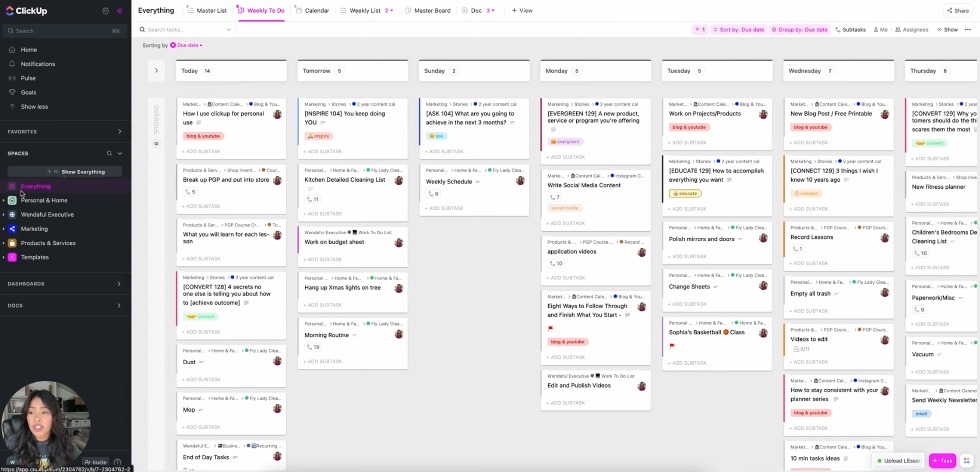Click the Share button
This screenshot has height=472, width=980.
tap(958, 11)
